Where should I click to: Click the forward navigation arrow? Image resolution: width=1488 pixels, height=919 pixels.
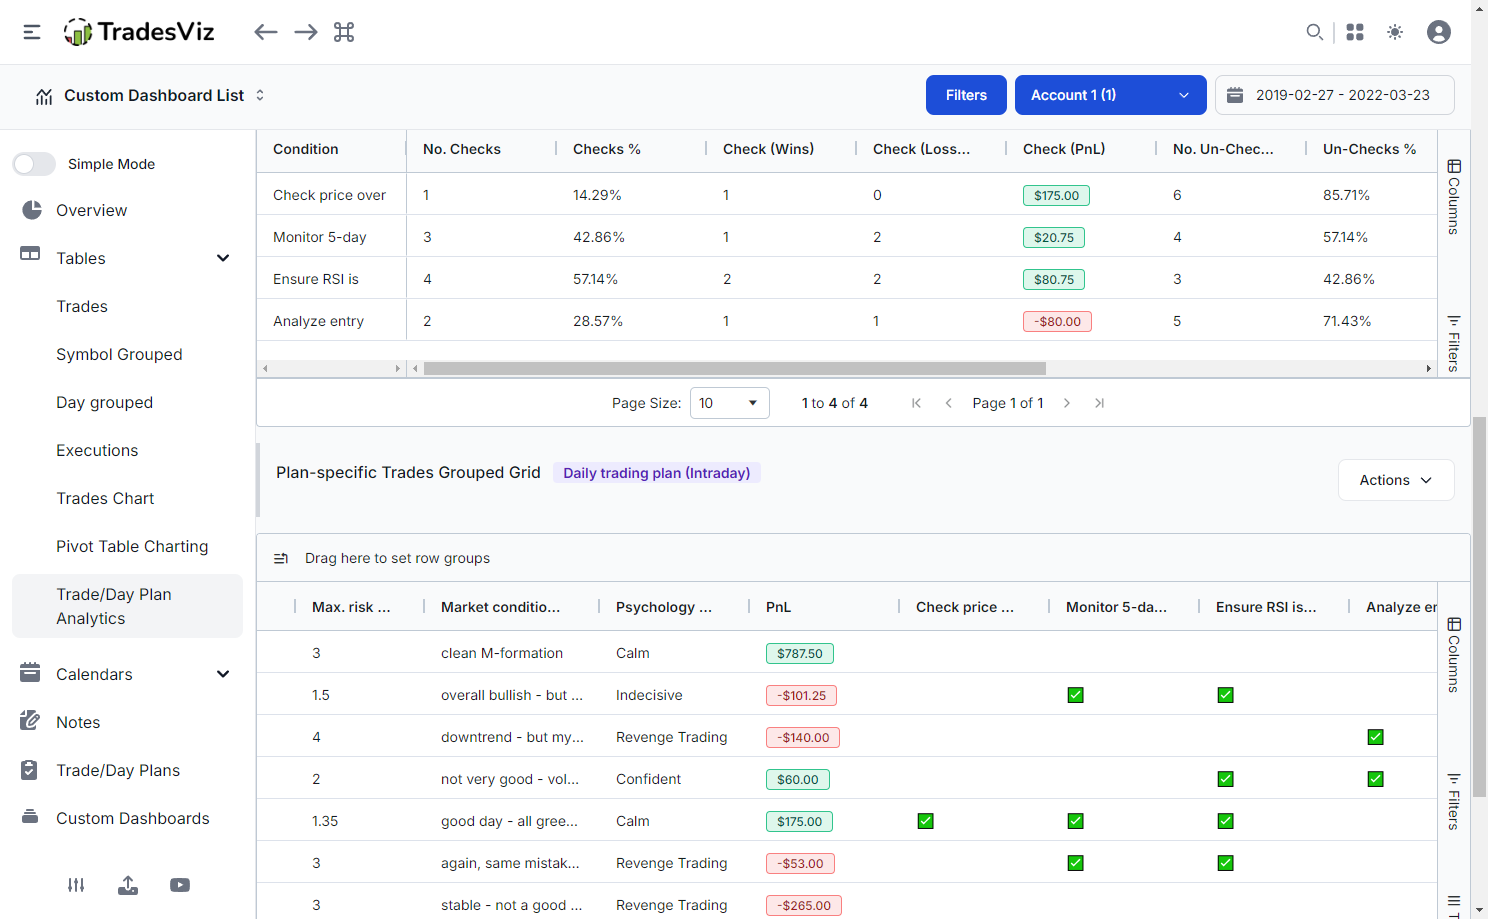tap(306, 32)
